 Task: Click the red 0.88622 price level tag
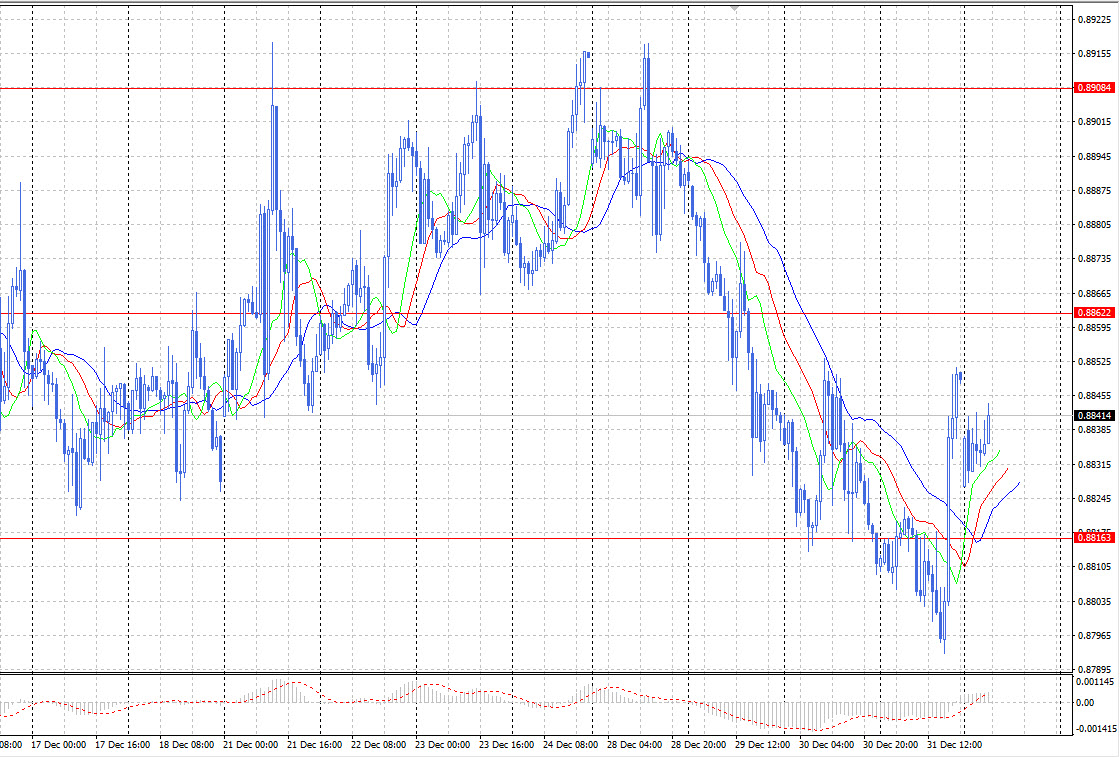coord(1094,313)
